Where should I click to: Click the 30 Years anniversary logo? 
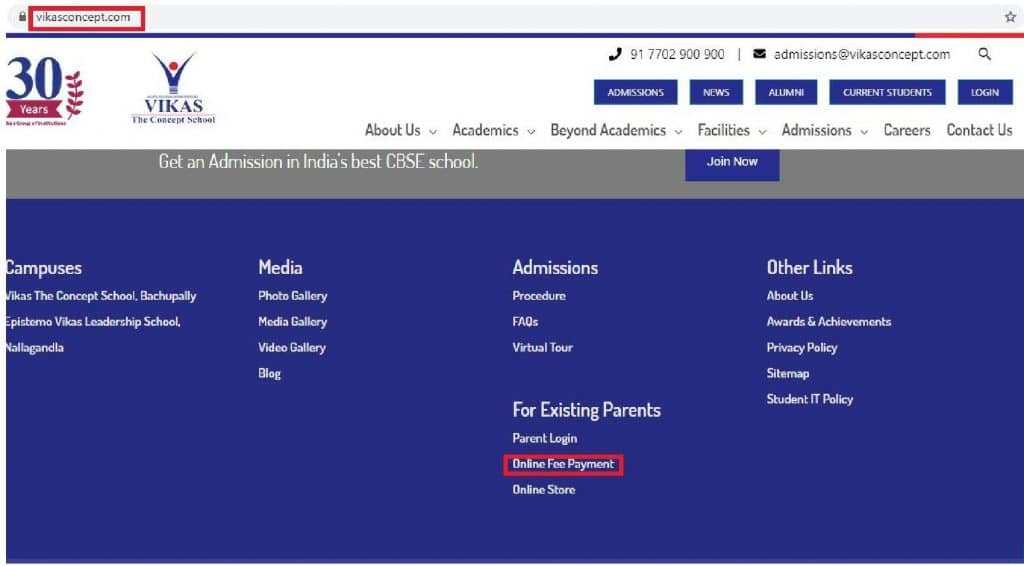[44, 91]
